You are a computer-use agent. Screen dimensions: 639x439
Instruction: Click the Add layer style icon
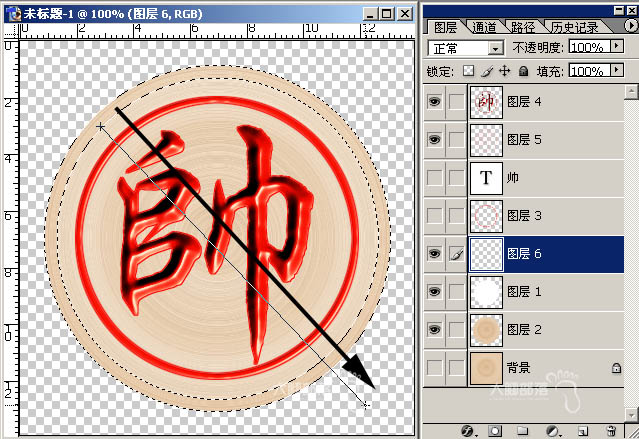pos(468,430)
